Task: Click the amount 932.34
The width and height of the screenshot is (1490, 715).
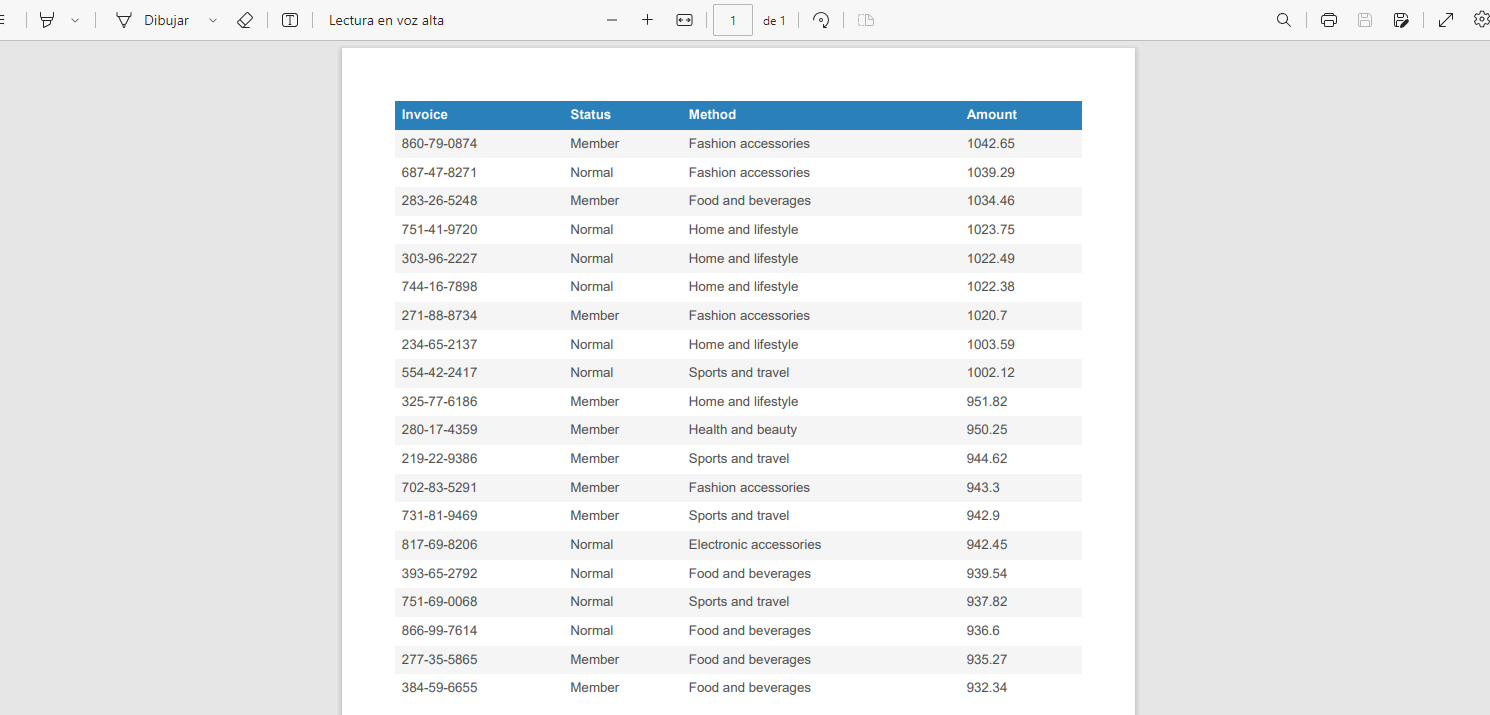Action: pos(986,688)
